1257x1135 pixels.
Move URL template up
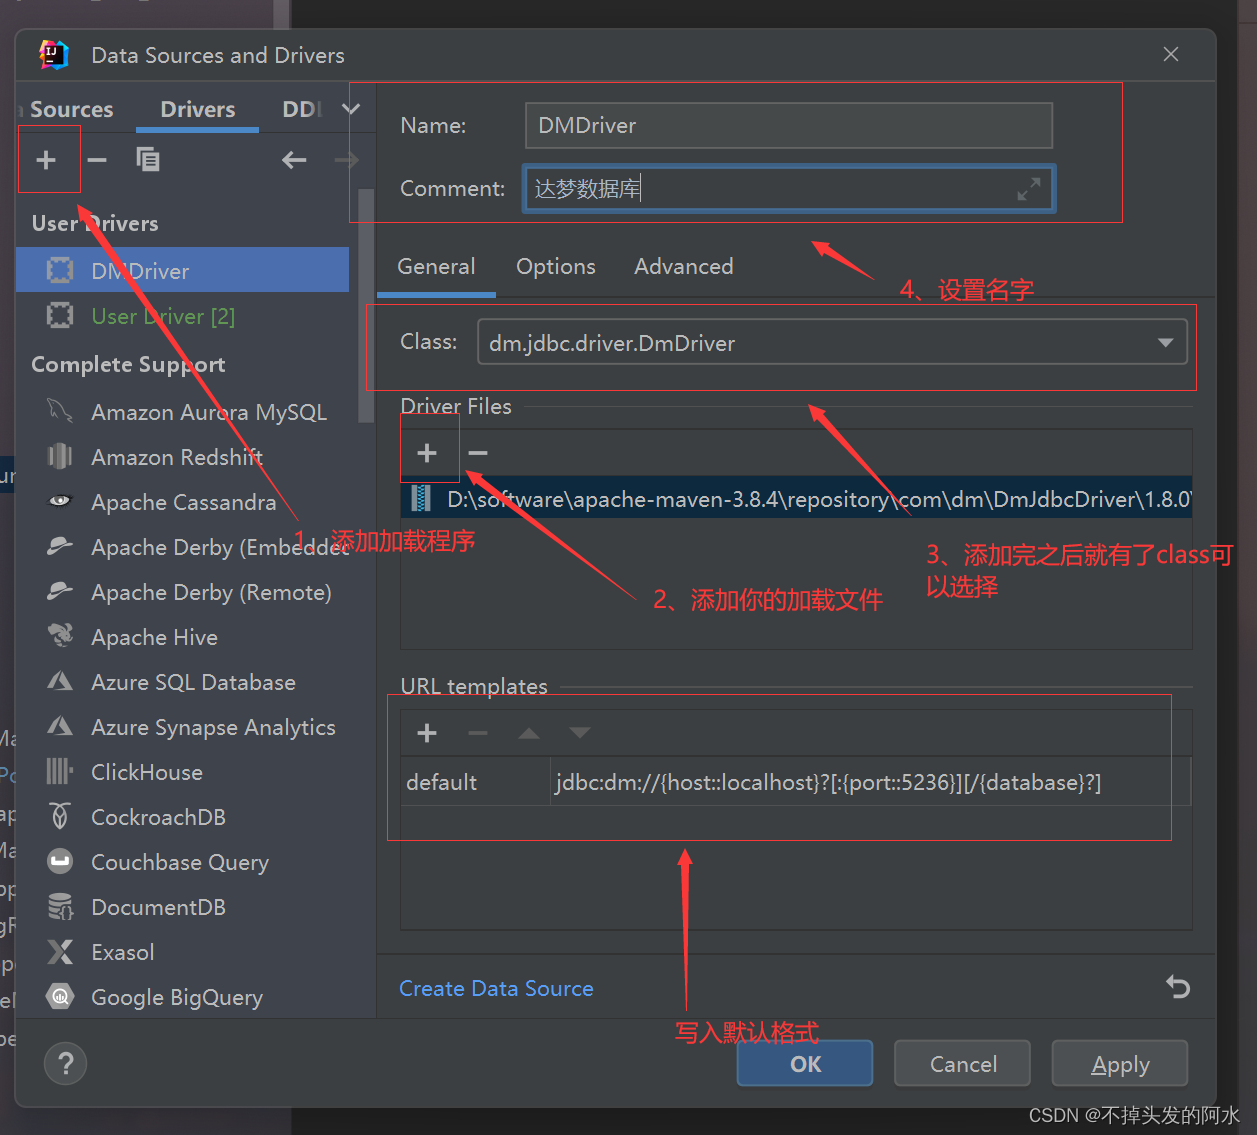pos(529,733)
